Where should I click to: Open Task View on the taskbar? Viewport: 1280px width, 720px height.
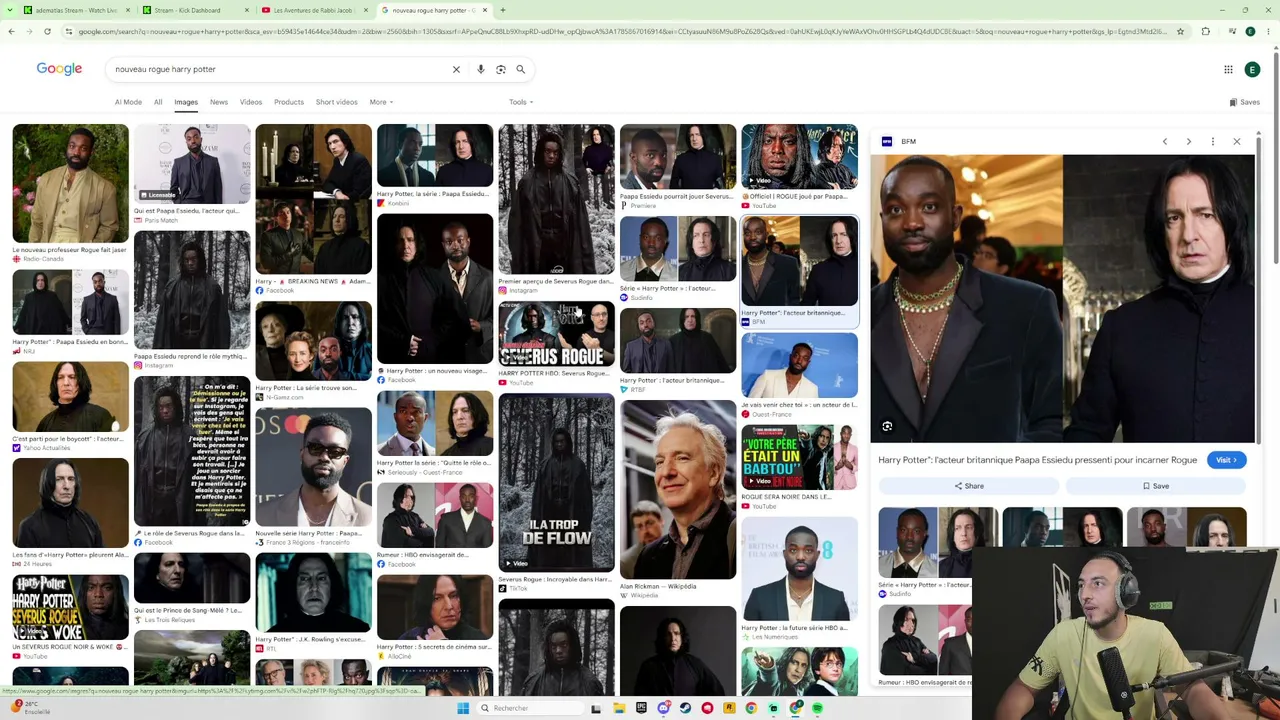coord(596,708)
